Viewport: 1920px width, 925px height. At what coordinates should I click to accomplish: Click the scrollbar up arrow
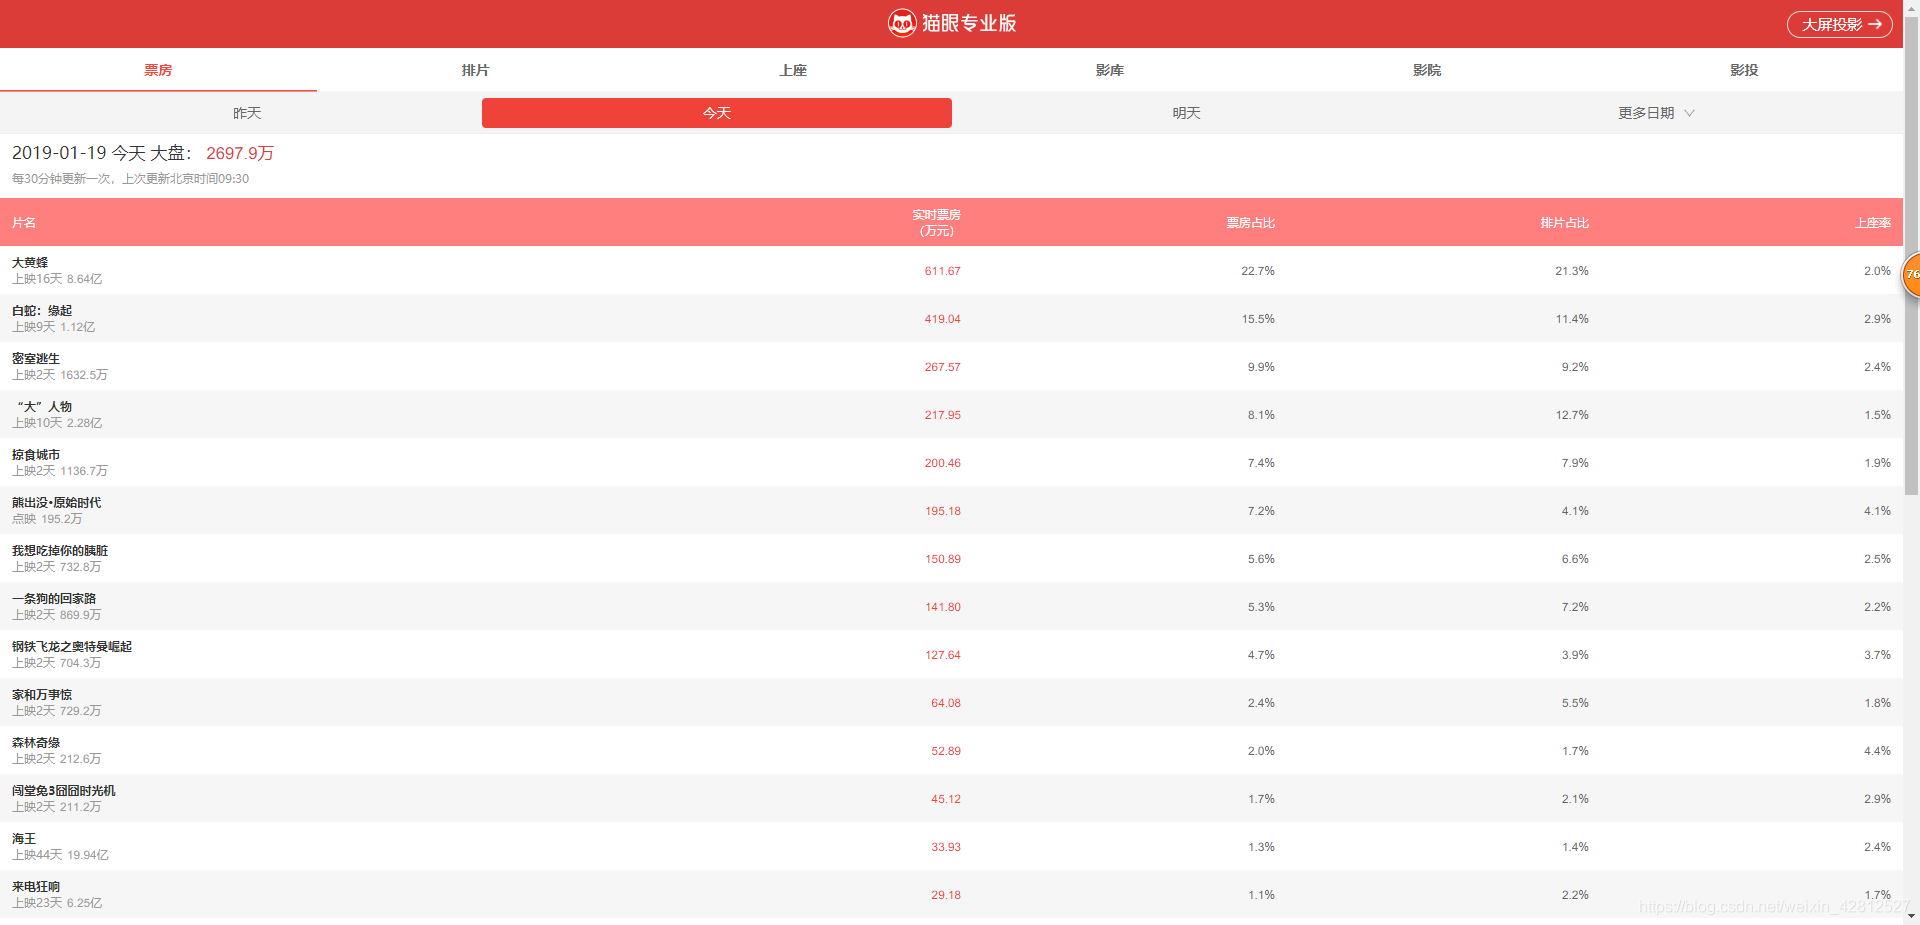tap(1911, 7)
